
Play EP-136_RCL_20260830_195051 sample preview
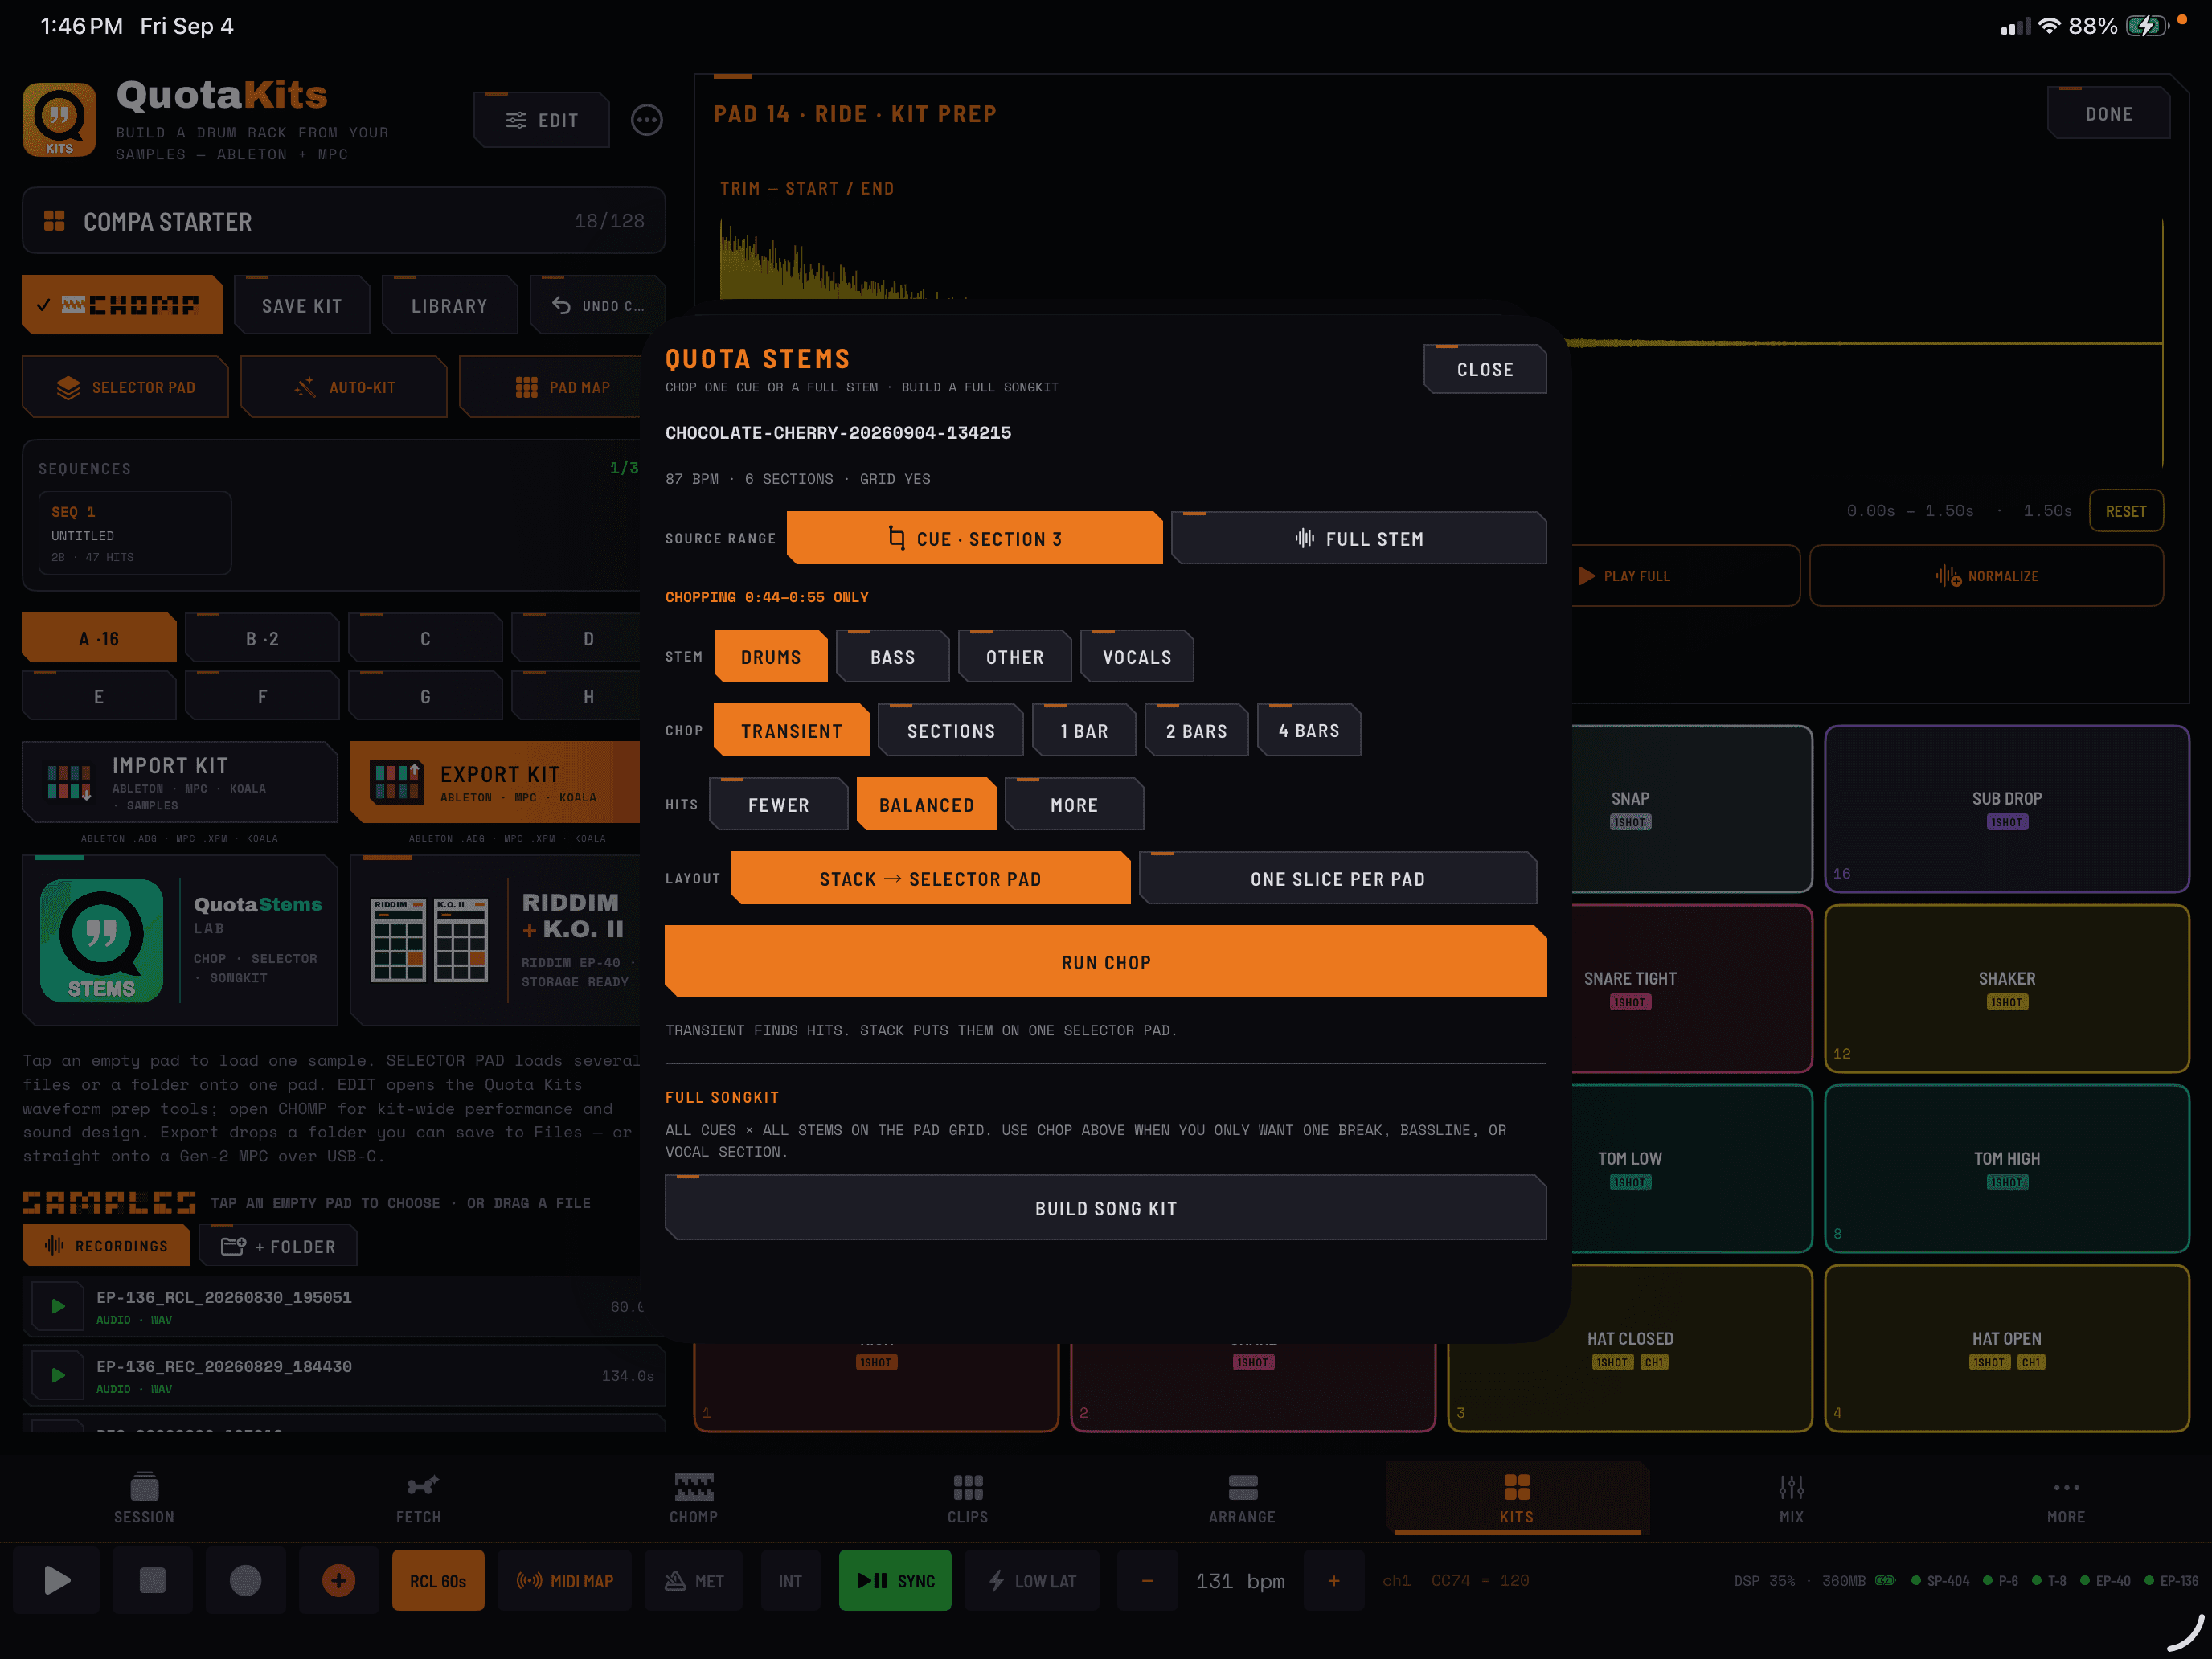(x=58, y=1306)
